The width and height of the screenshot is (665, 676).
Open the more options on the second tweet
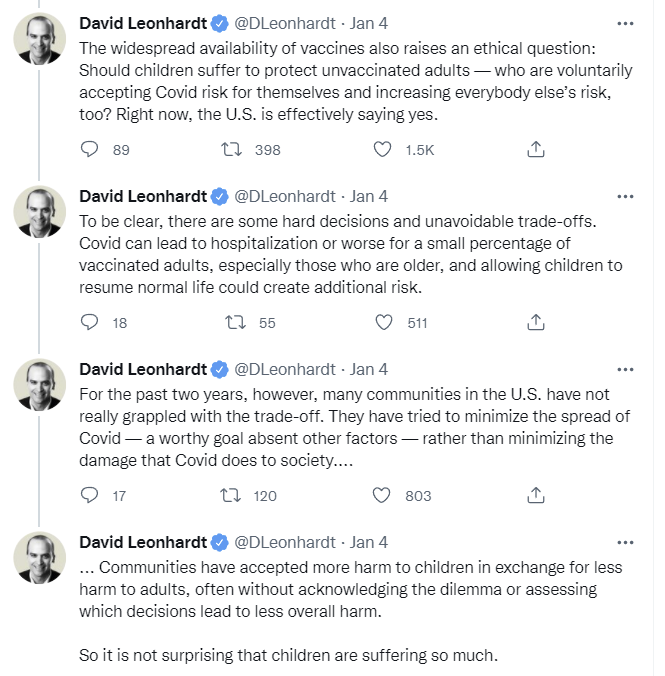[625, 196]
